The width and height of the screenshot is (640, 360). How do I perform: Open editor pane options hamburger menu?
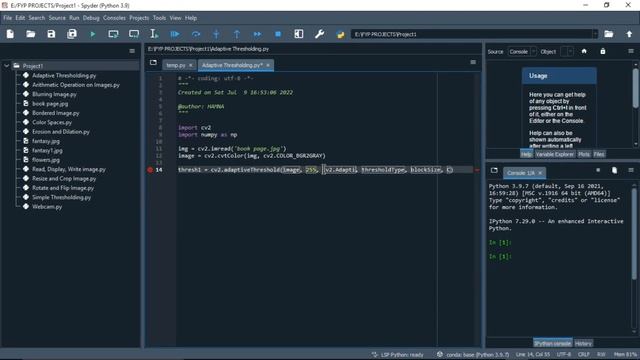coord(473,62)
